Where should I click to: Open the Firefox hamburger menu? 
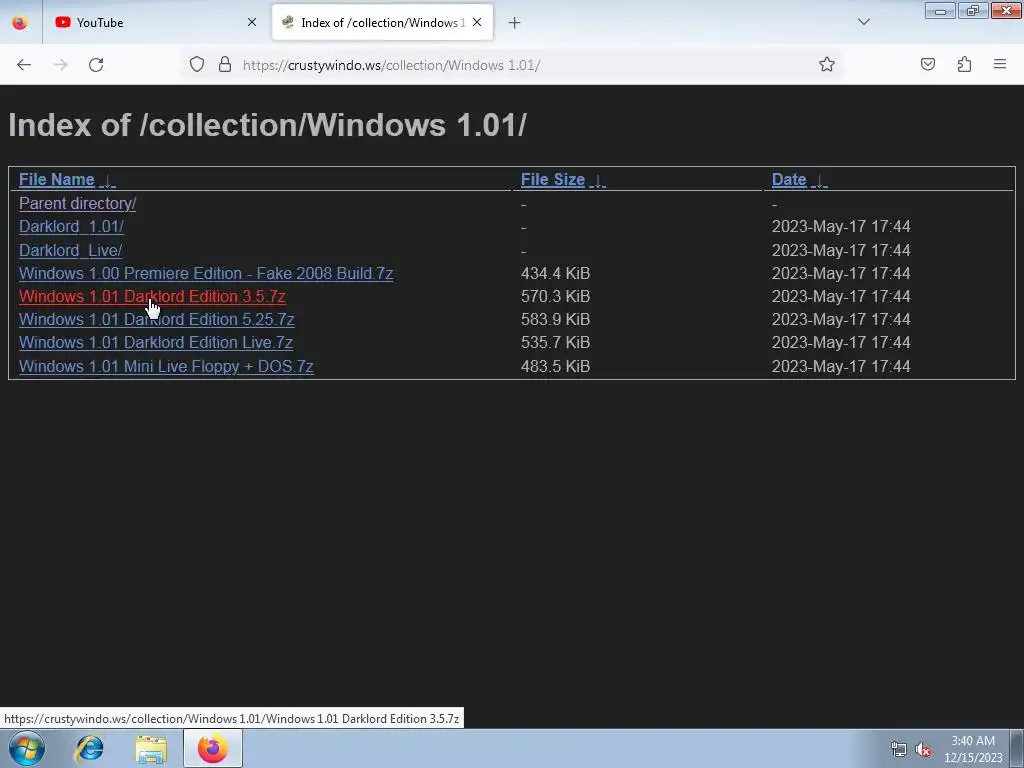coord(1000,64)
